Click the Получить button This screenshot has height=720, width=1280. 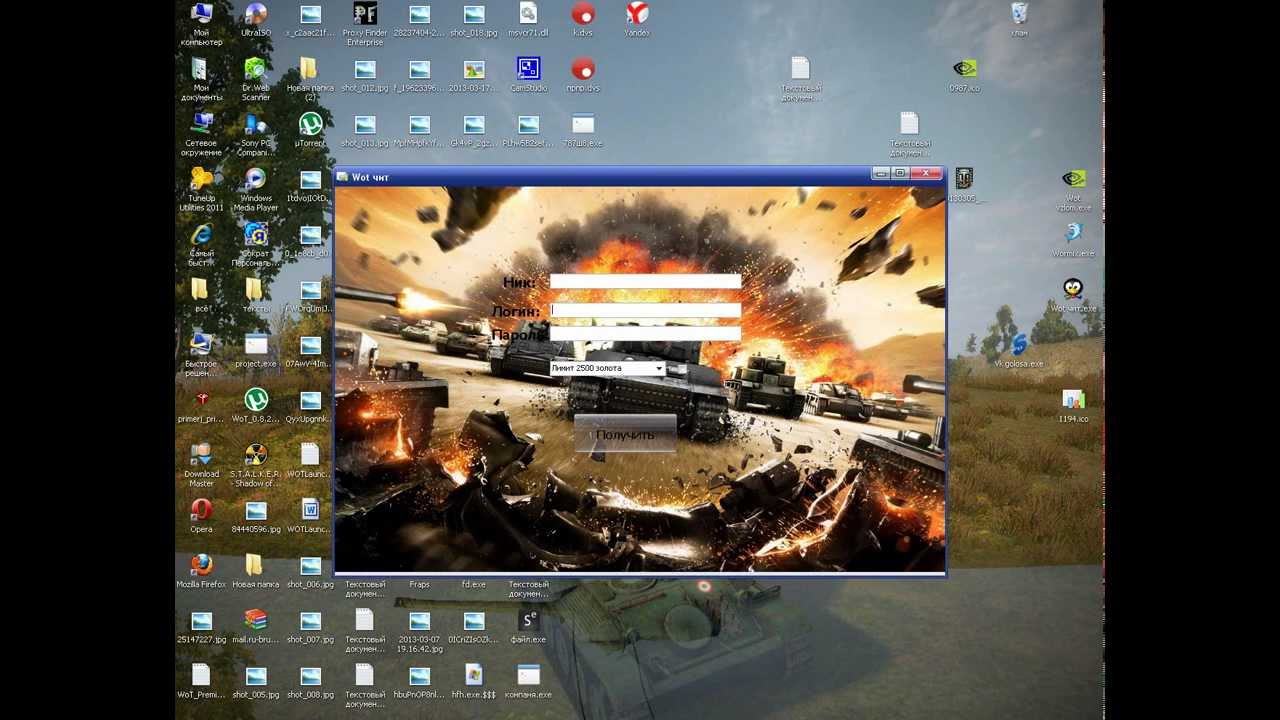coord(625,435)
